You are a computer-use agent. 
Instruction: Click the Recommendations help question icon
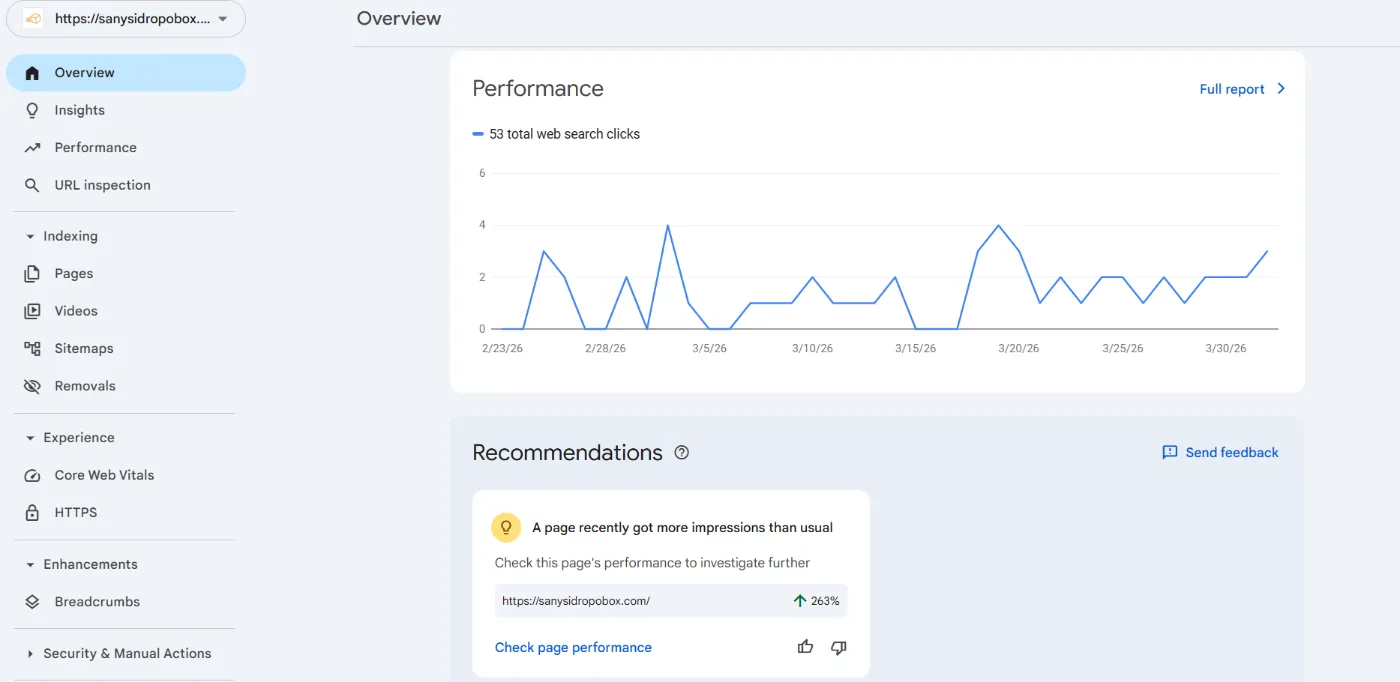point(682,452)
